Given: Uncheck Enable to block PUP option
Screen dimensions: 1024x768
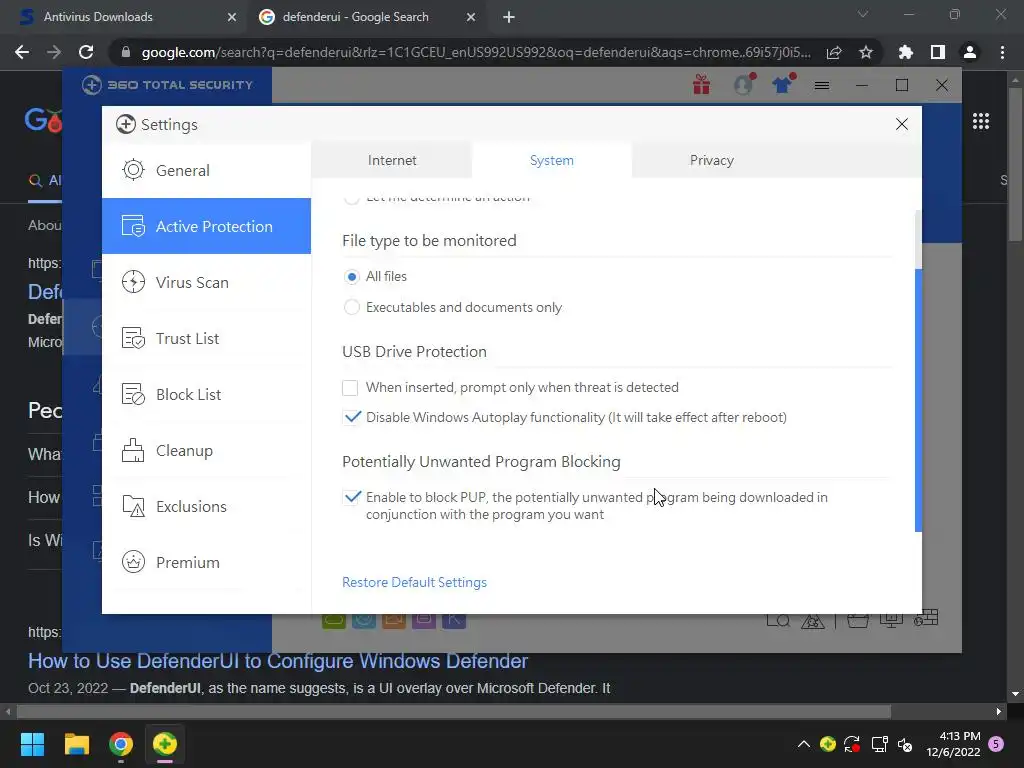Looking at the screenshot, I should 352,498.
